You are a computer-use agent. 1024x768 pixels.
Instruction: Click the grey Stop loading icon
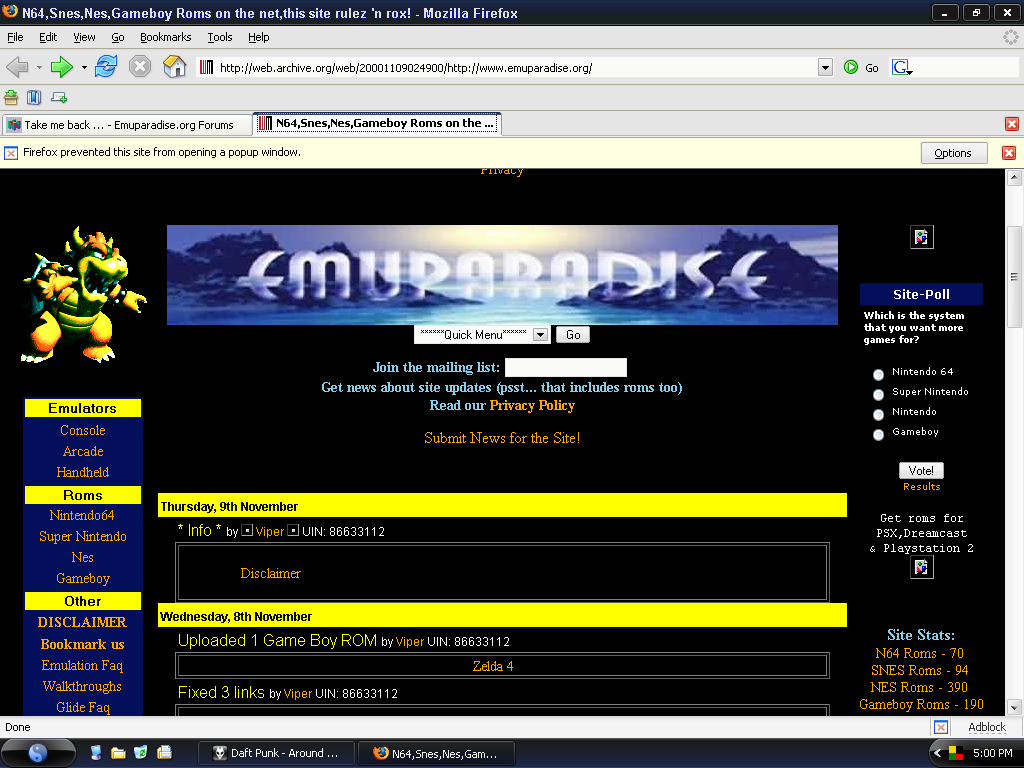[140, 67]
